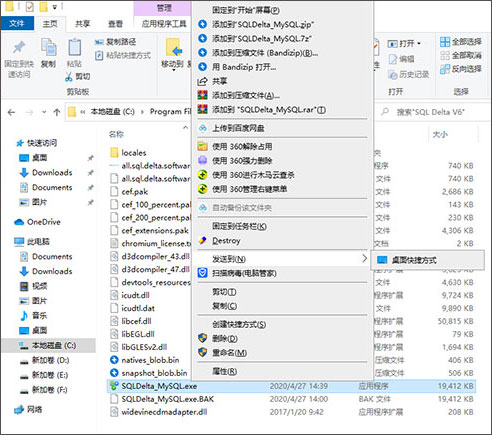The width and height of the screenshot is (492, 435).
Task: Click the search box for SQL Delta V6
Action: pyautogui.click(x=433, y=112)
